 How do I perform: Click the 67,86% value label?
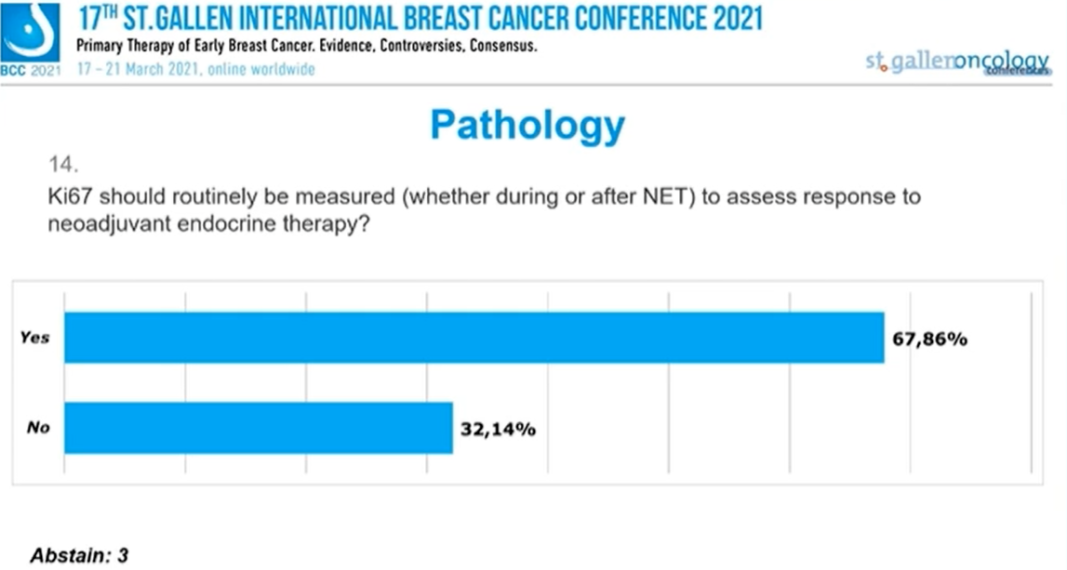click(929, 339)
